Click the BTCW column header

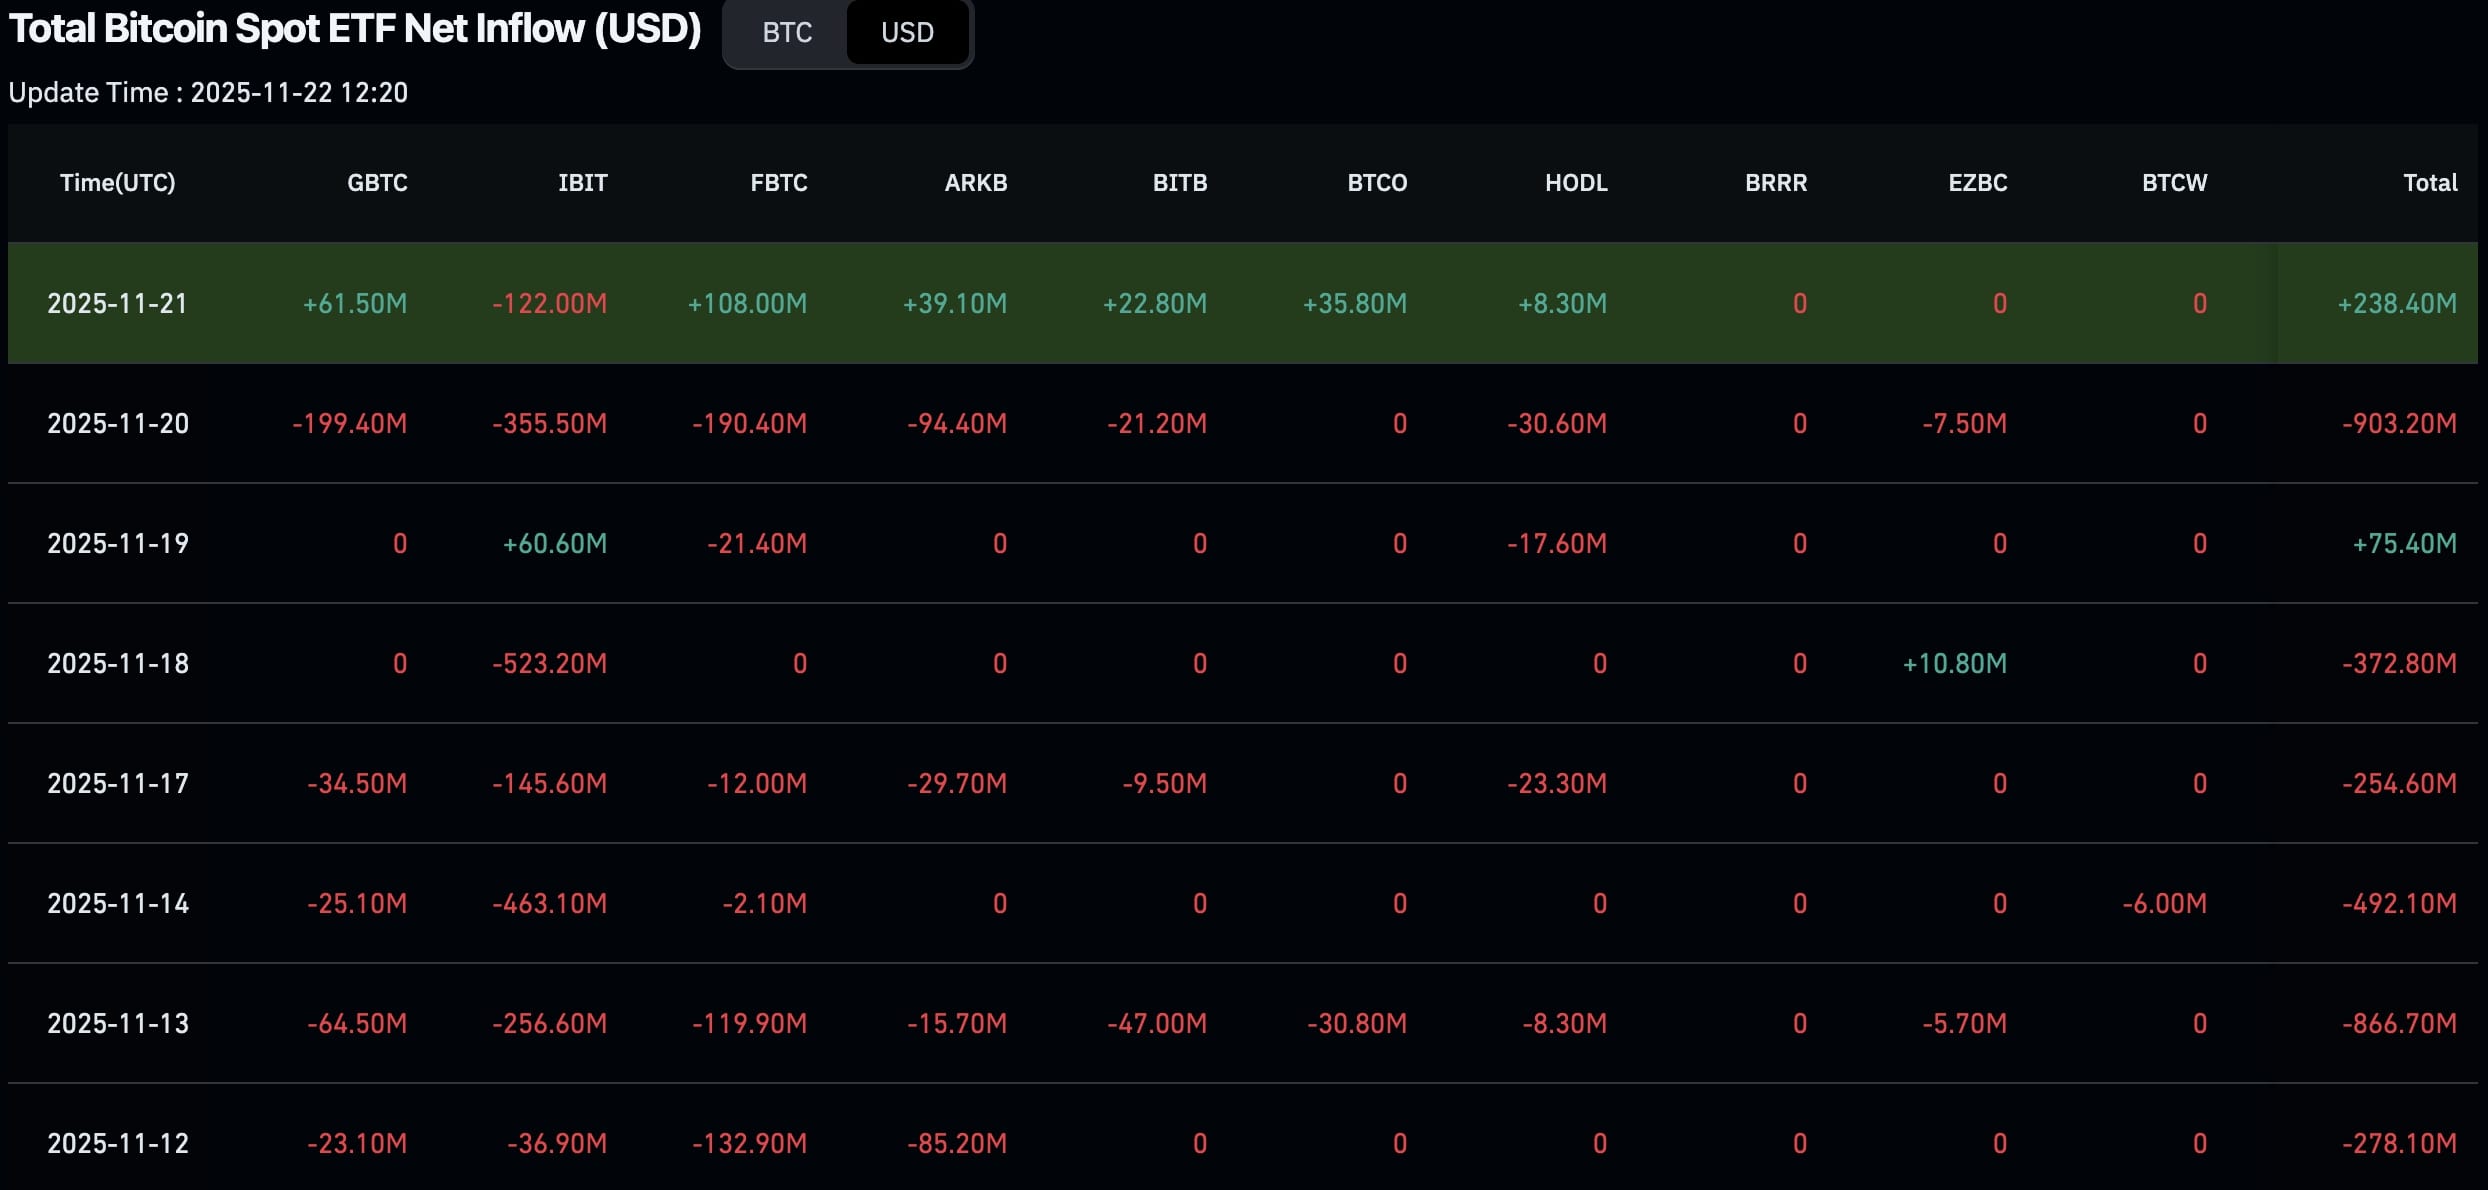click(2174, 183)
